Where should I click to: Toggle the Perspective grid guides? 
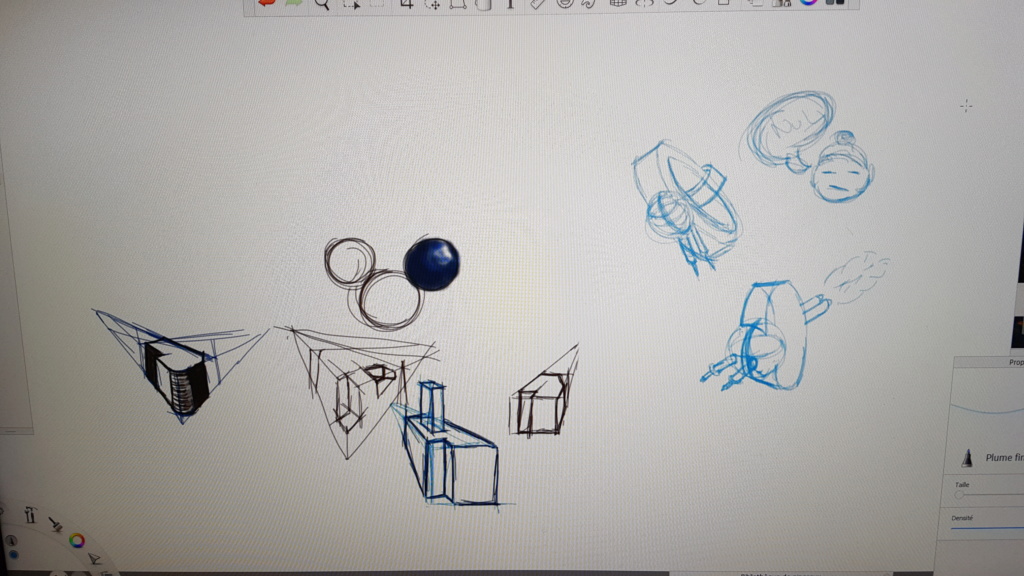618,3
